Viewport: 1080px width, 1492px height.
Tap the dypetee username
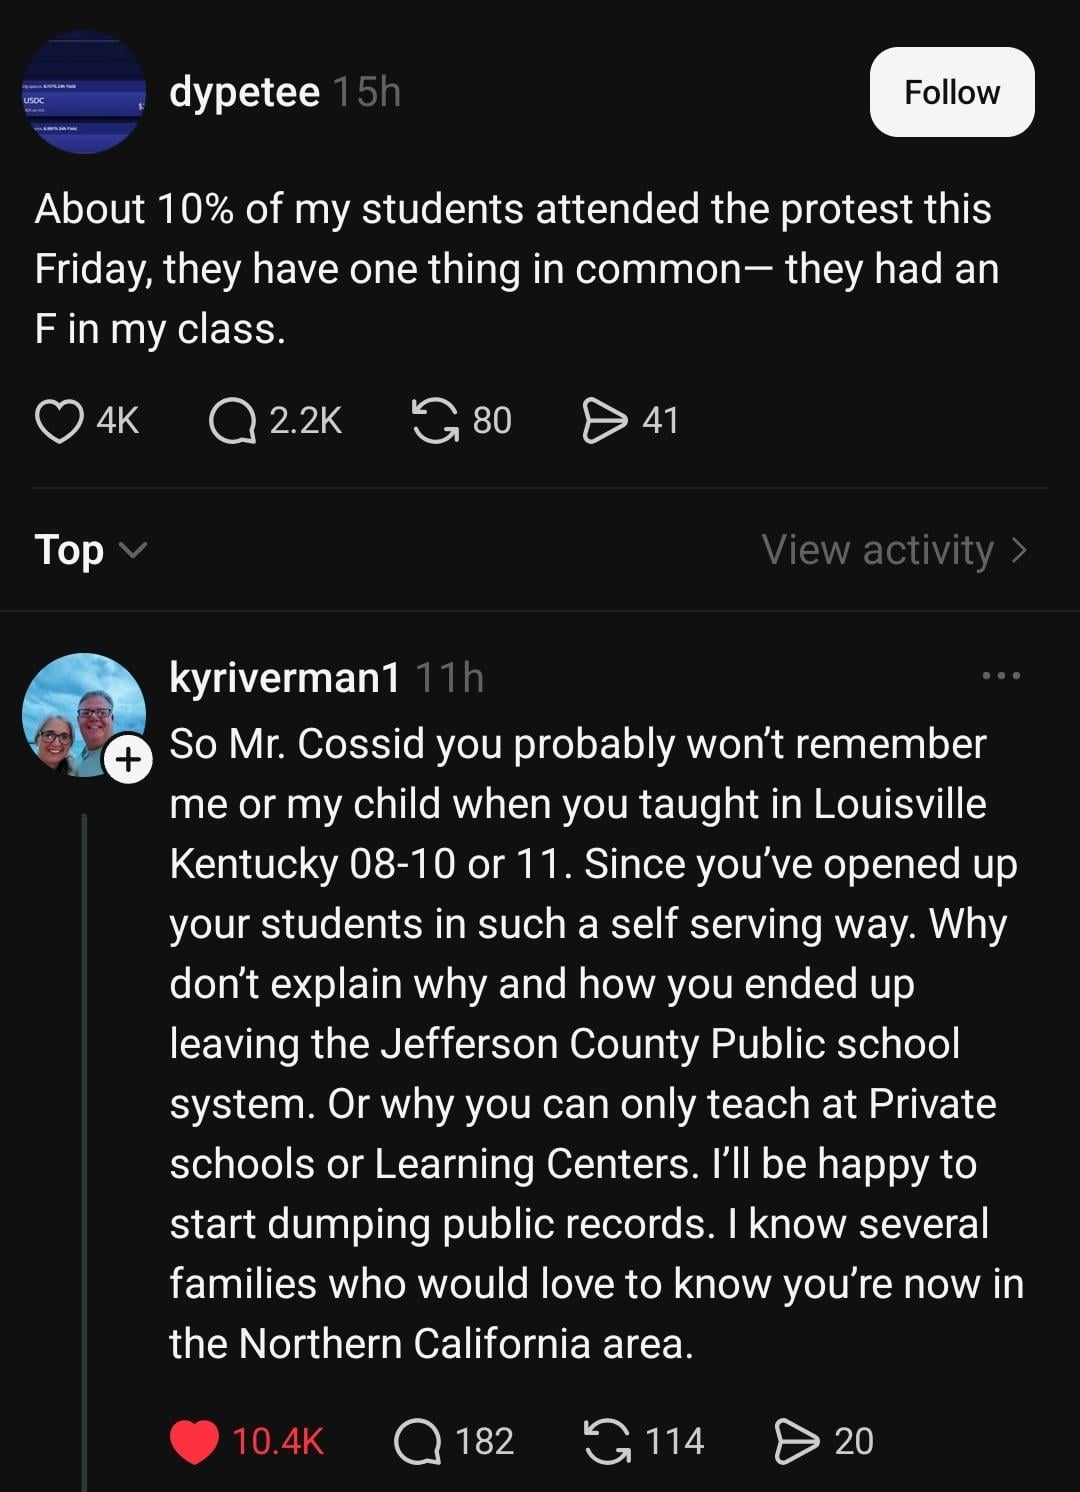pos(245,92)
